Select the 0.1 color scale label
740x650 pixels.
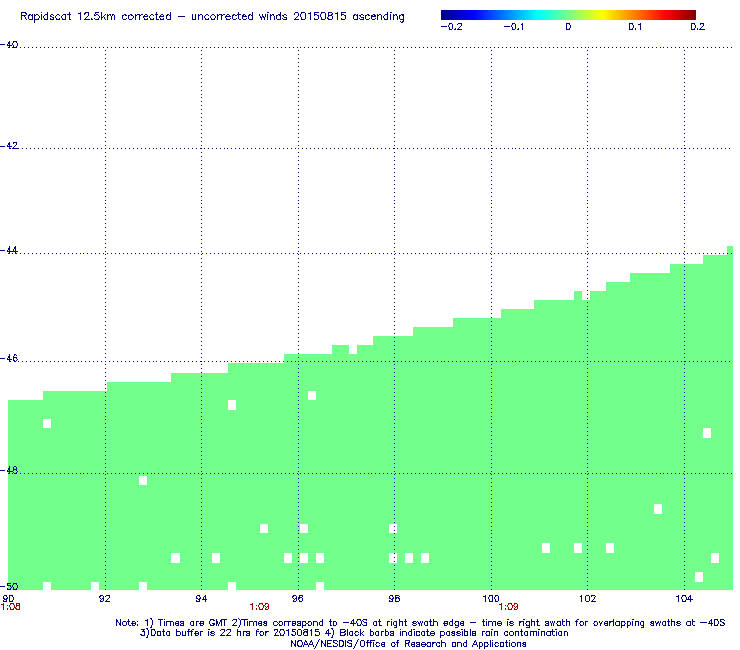(x=635, y=27)
